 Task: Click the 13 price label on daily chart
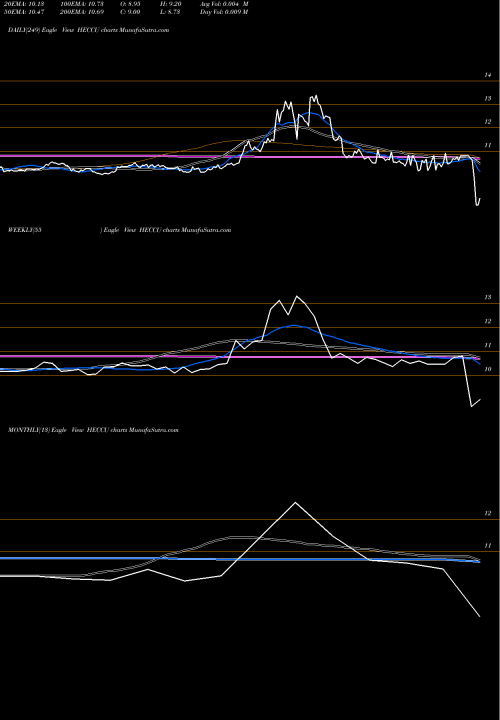pyautogui.click(x=488, y=98)
